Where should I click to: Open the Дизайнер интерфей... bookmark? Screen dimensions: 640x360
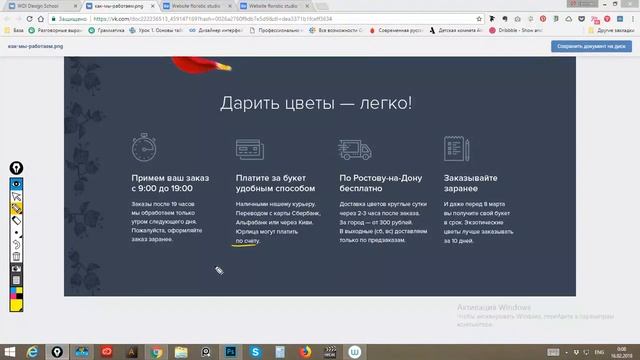pos(216,30)
